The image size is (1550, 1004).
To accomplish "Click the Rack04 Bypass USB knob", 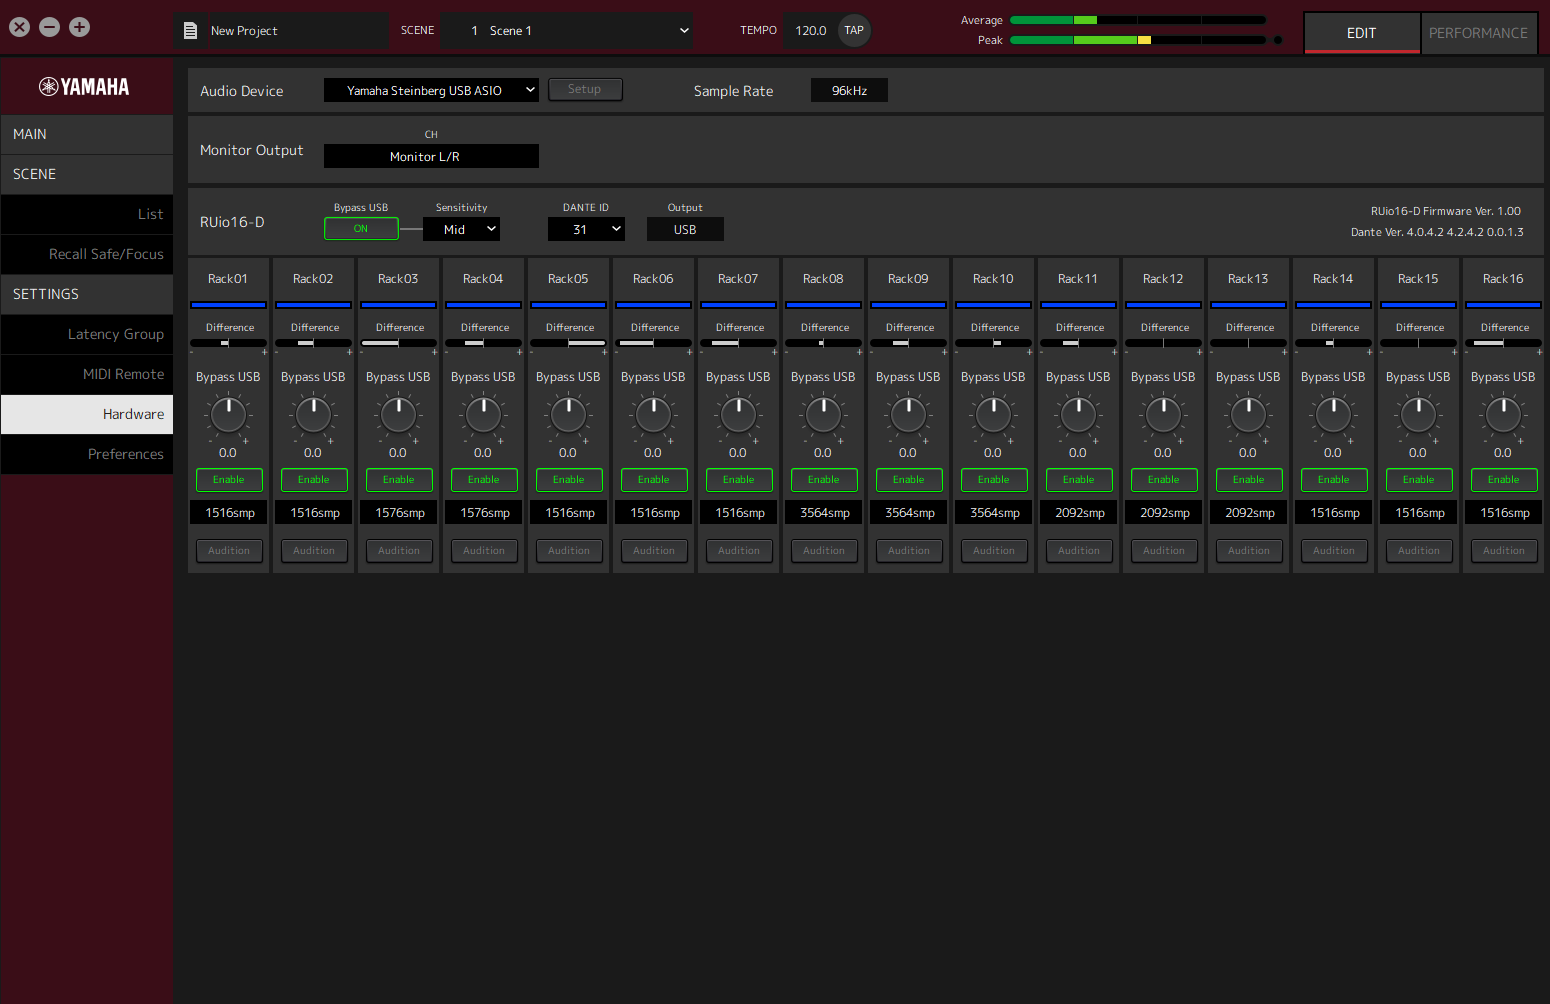I will [x=483, y=414].
